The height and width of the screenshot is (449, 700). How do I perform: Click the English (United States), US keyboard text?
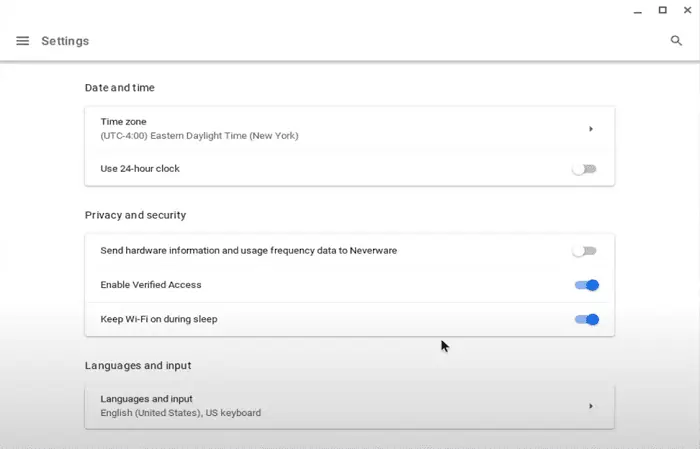coord(180,413)
